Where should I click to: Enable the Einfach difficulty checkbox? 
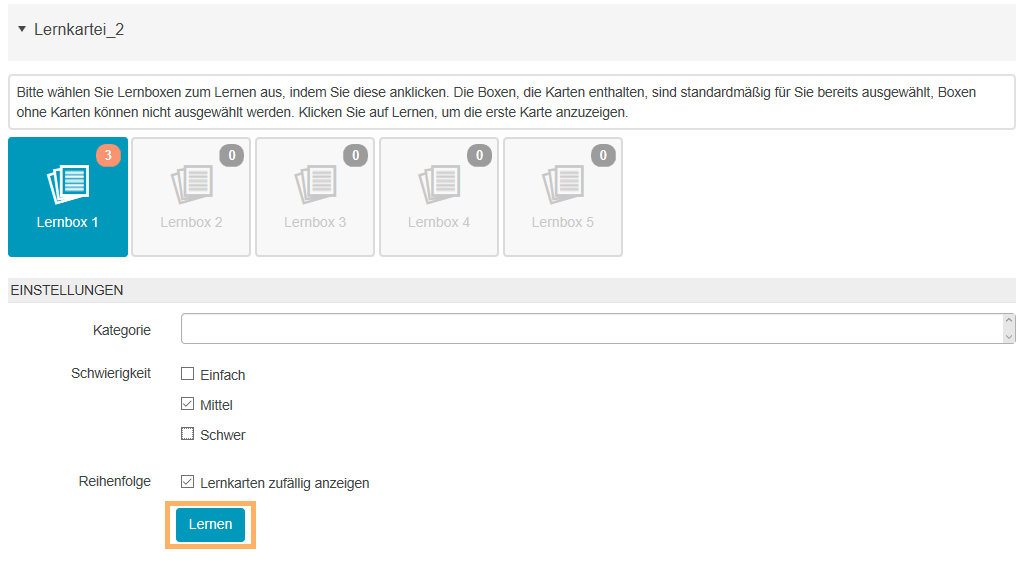point(187,375)
